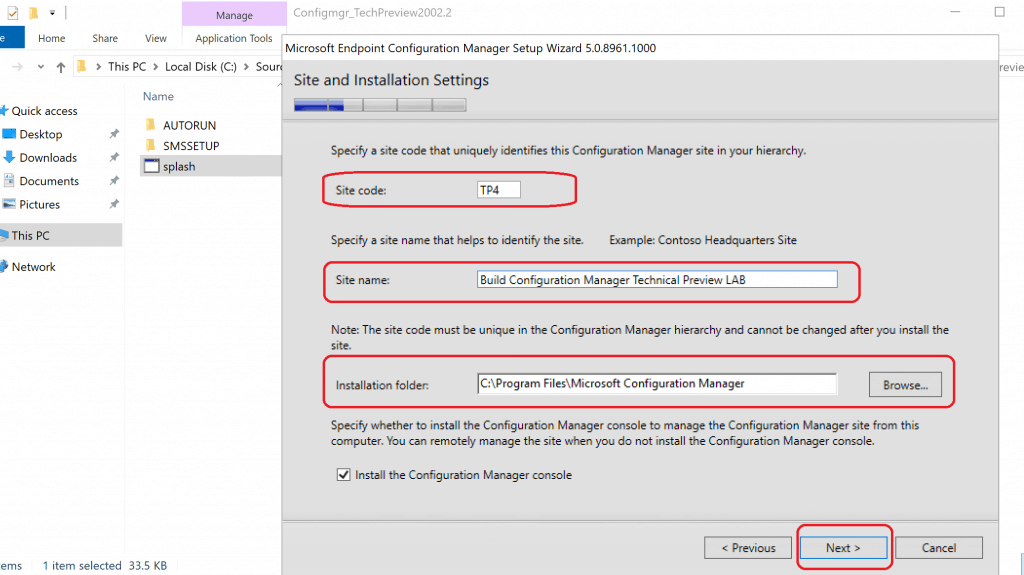Switch to the Share ribbon tab
Screen dimensions: 1024x575
coord(105,38)
